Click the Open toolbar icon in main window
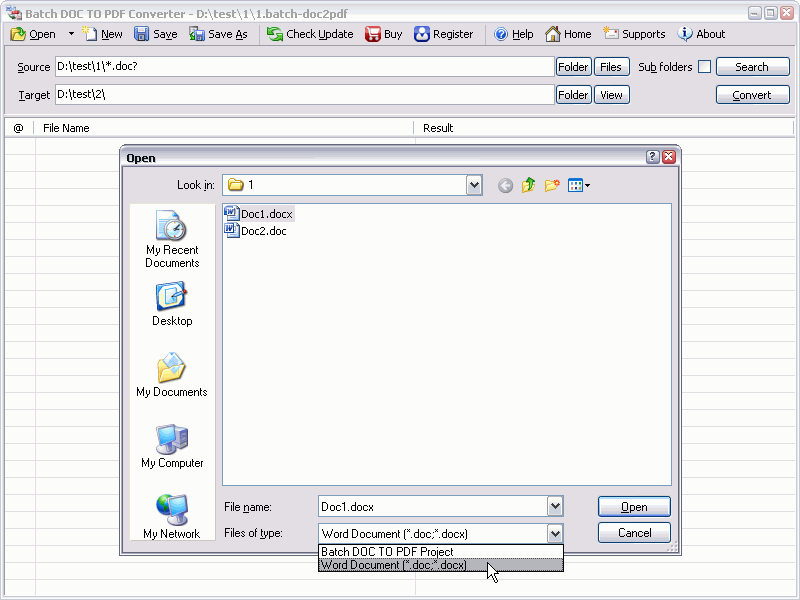This screenshot has height=600, width=800. tap(18, 34)
